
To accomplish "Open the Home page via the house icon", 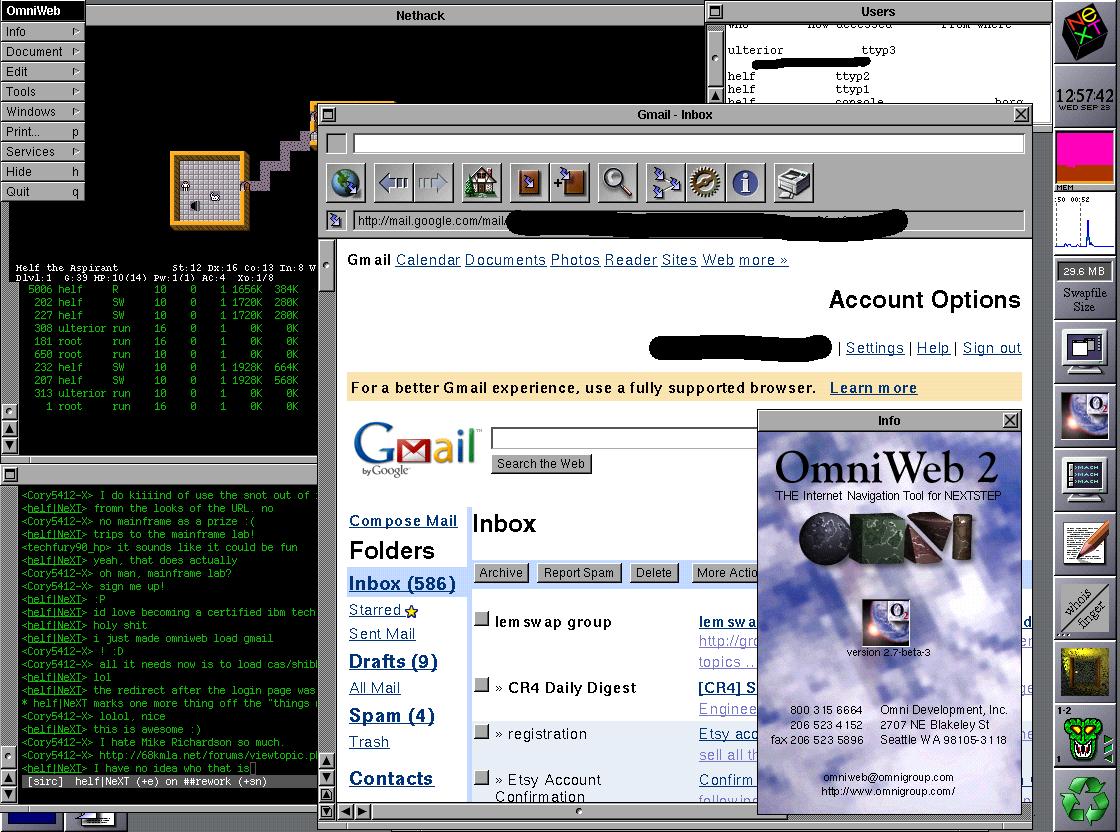I will click(480, 182).
